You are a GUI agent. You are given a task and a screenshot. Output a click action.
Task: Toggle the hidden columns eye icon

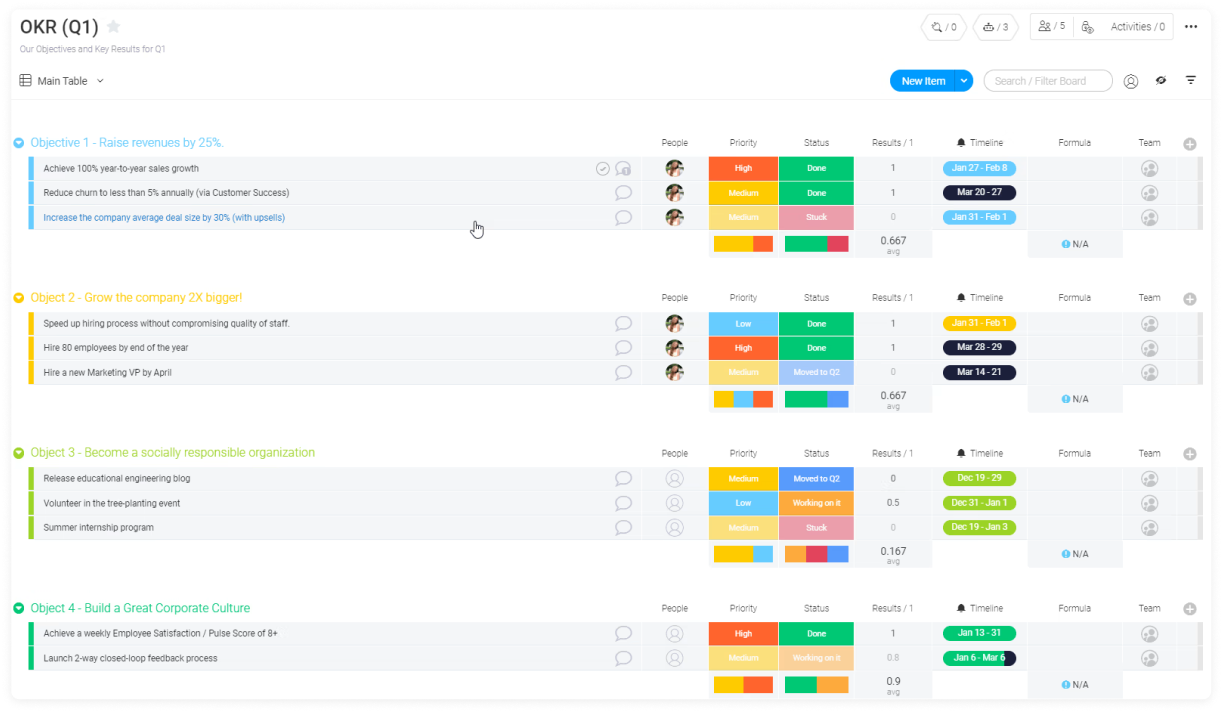coord(1161,81)
